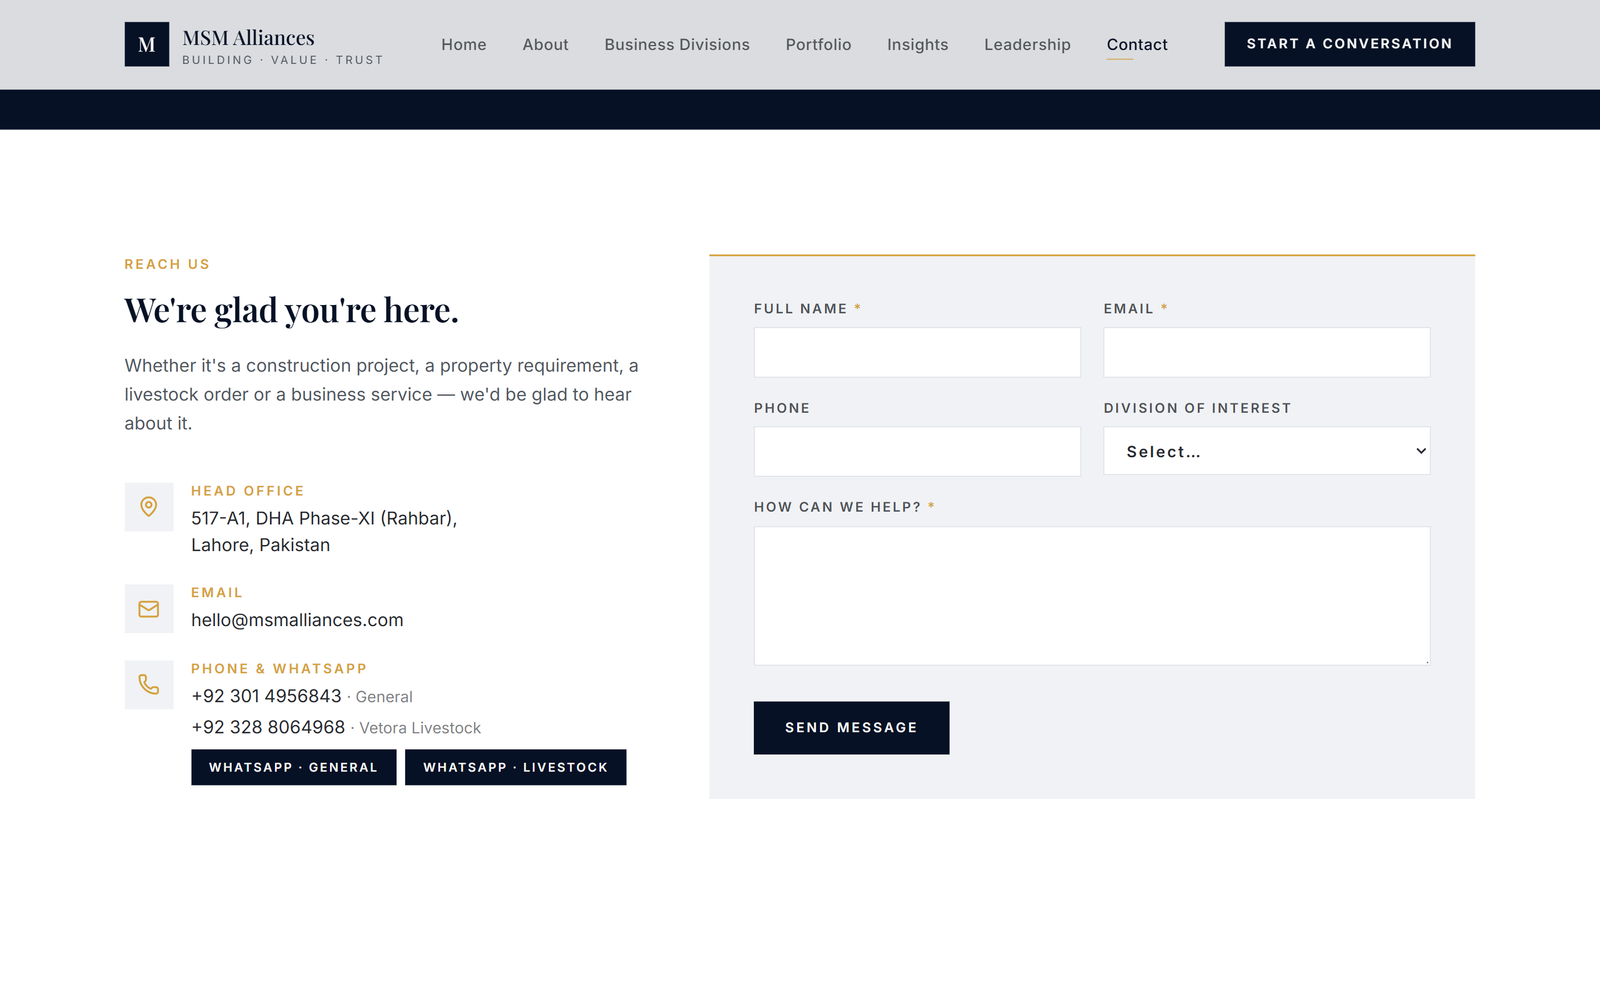Click the phone handset icon
Viewport: 1600px width, 1000px height.
[x=149, y=685]
